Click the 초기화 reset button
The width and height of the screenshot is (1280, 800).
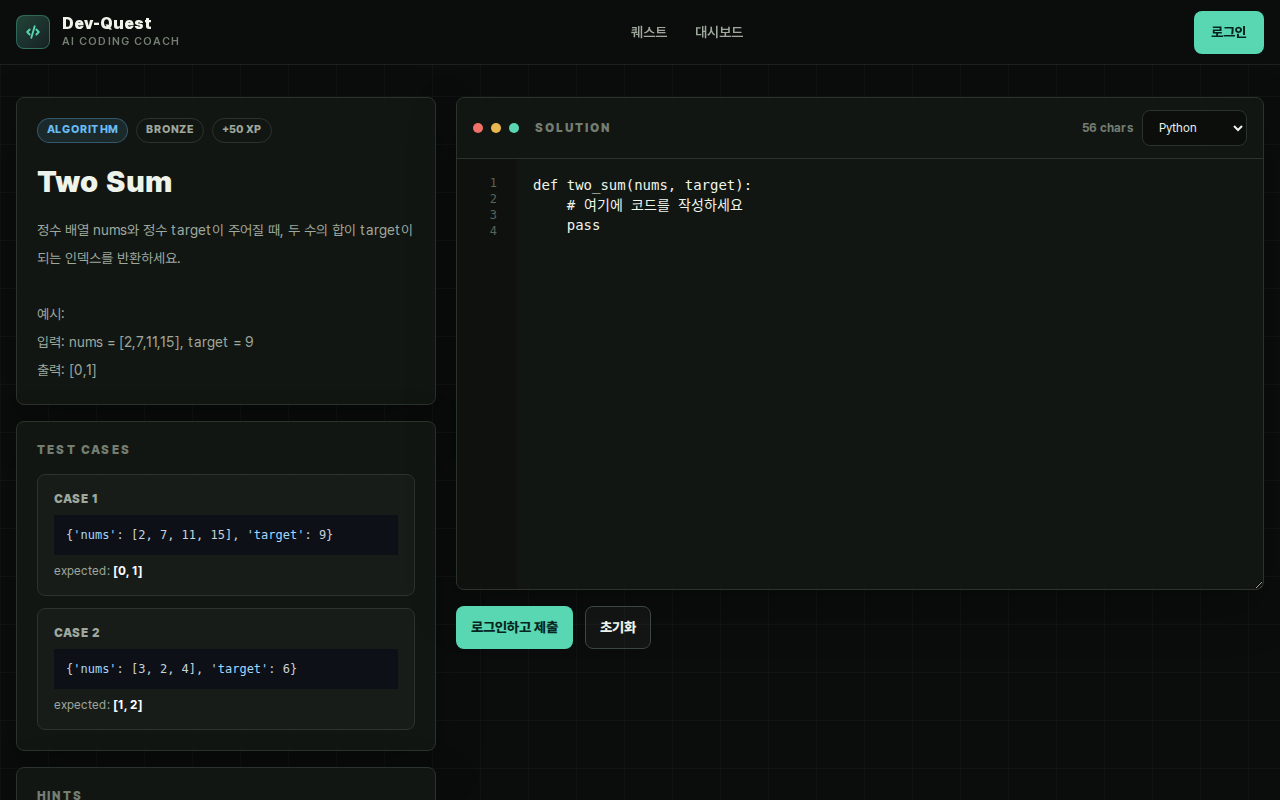click(618, 627)
